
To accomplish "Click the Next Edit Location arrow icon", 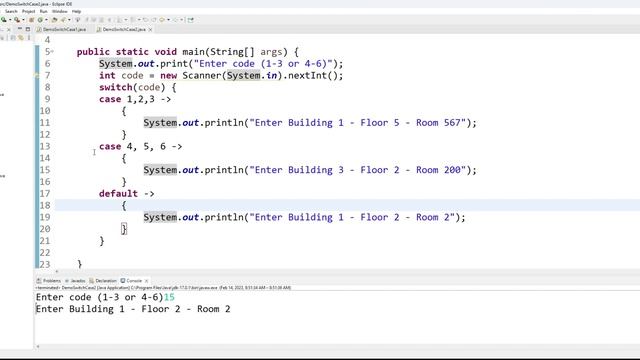I will (x=154, y=20).
